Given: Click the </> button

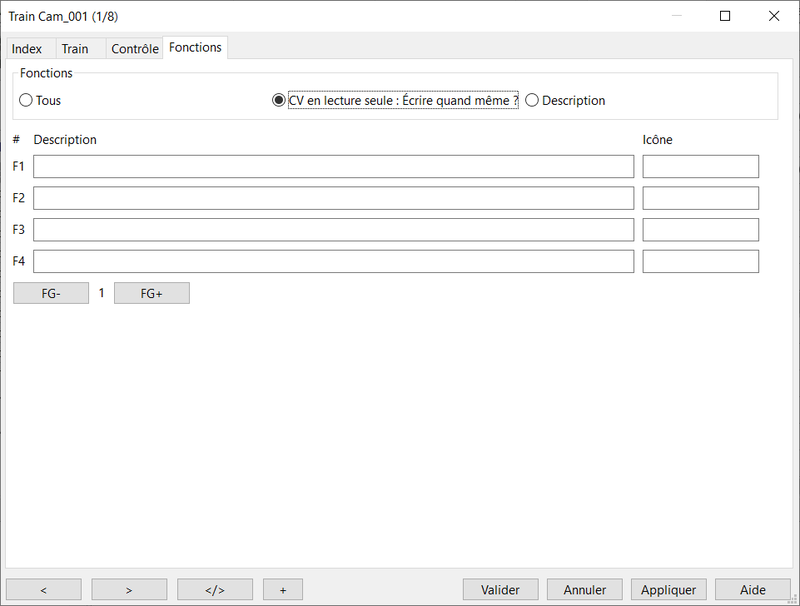Looking at the screenshot, I should (215, 590).
